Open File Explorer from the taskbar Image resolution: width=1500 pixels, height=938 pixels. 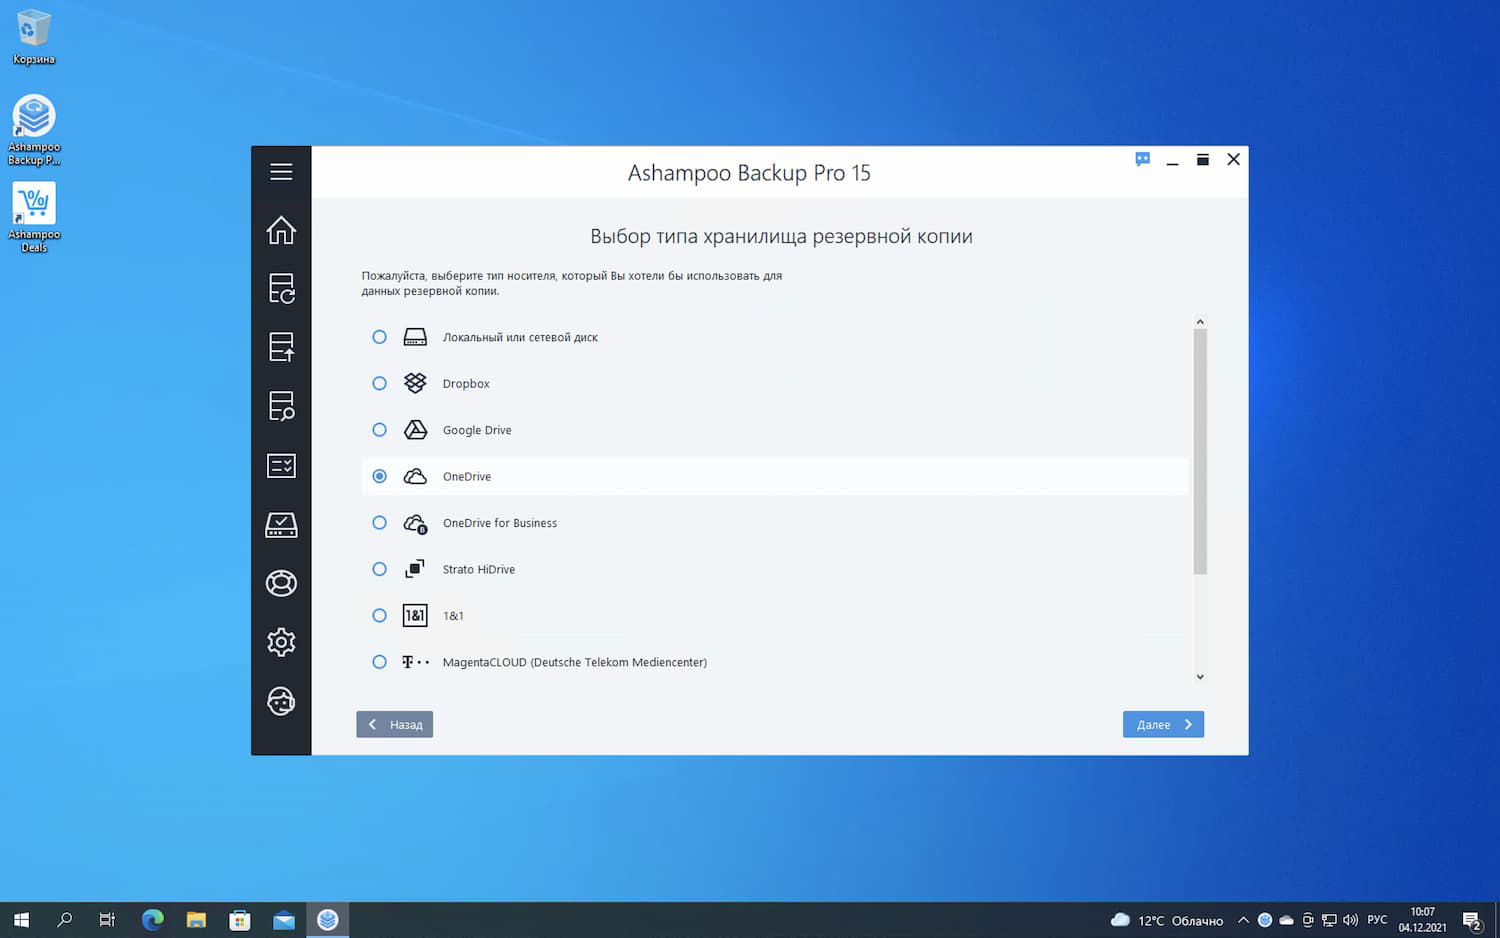click(x=196, y=920)
